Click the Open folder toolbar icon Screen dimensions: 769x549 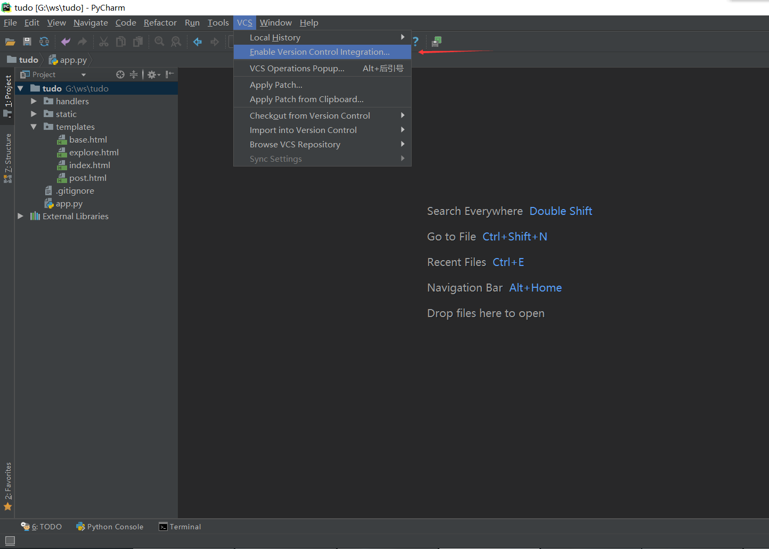click(10, 42)
